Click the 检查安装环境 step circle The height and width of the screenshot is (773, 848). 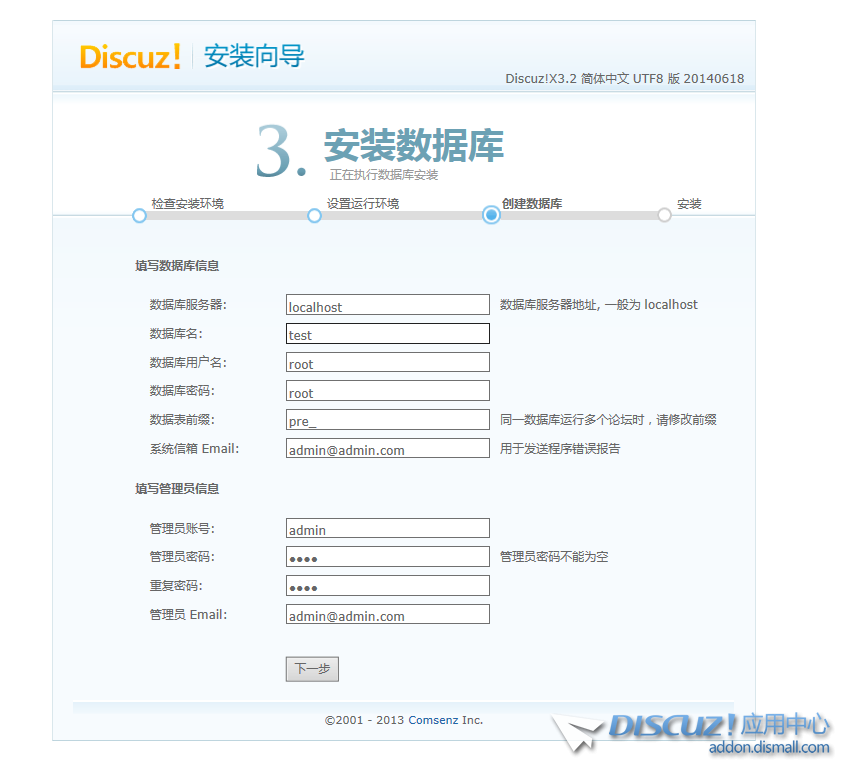click(139, 215)
